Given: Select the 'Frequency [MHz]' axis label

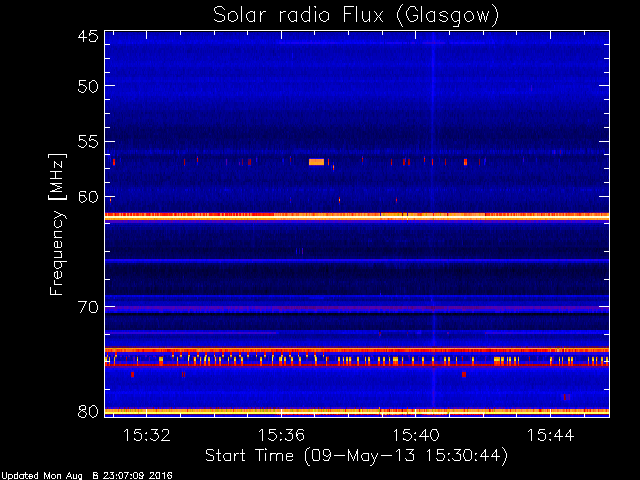Looking at the screenshot, I should tap(57, 224).
